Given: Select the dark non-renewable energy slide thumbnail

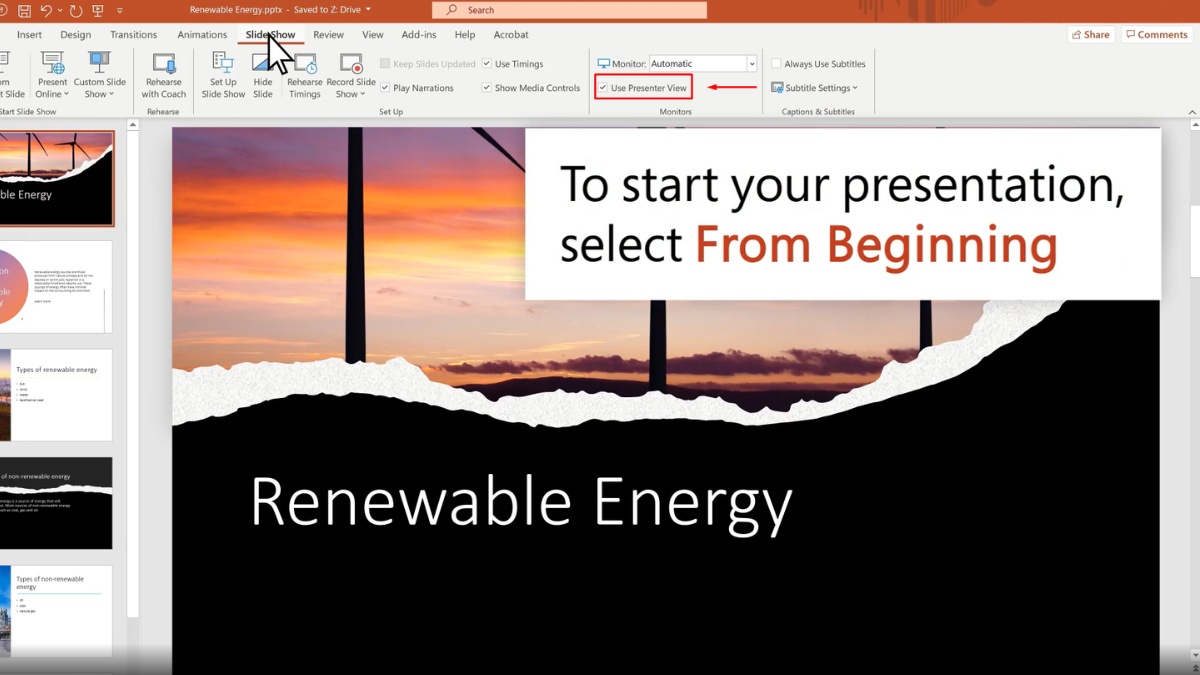Looking at the screenshot, I should point(56,503).
